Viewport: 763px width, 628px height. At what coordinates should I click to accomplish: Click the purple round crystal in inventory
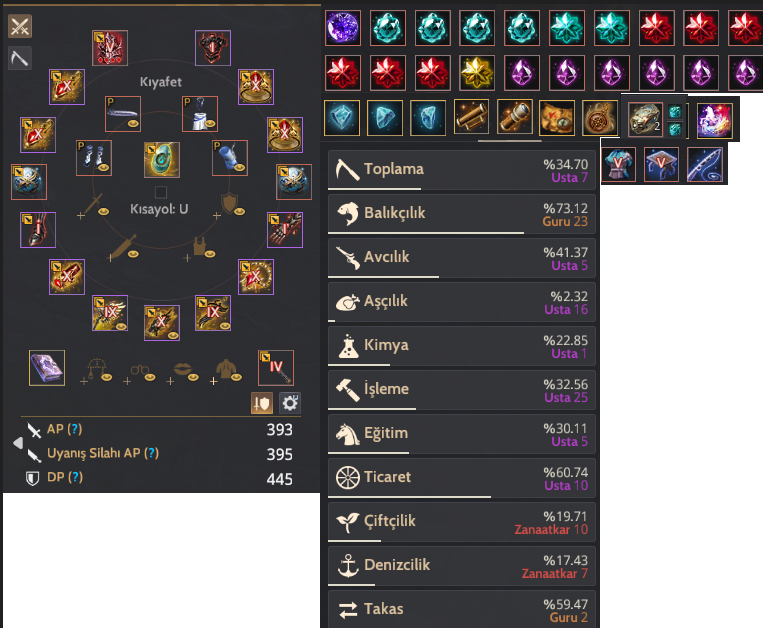point(343,28)
